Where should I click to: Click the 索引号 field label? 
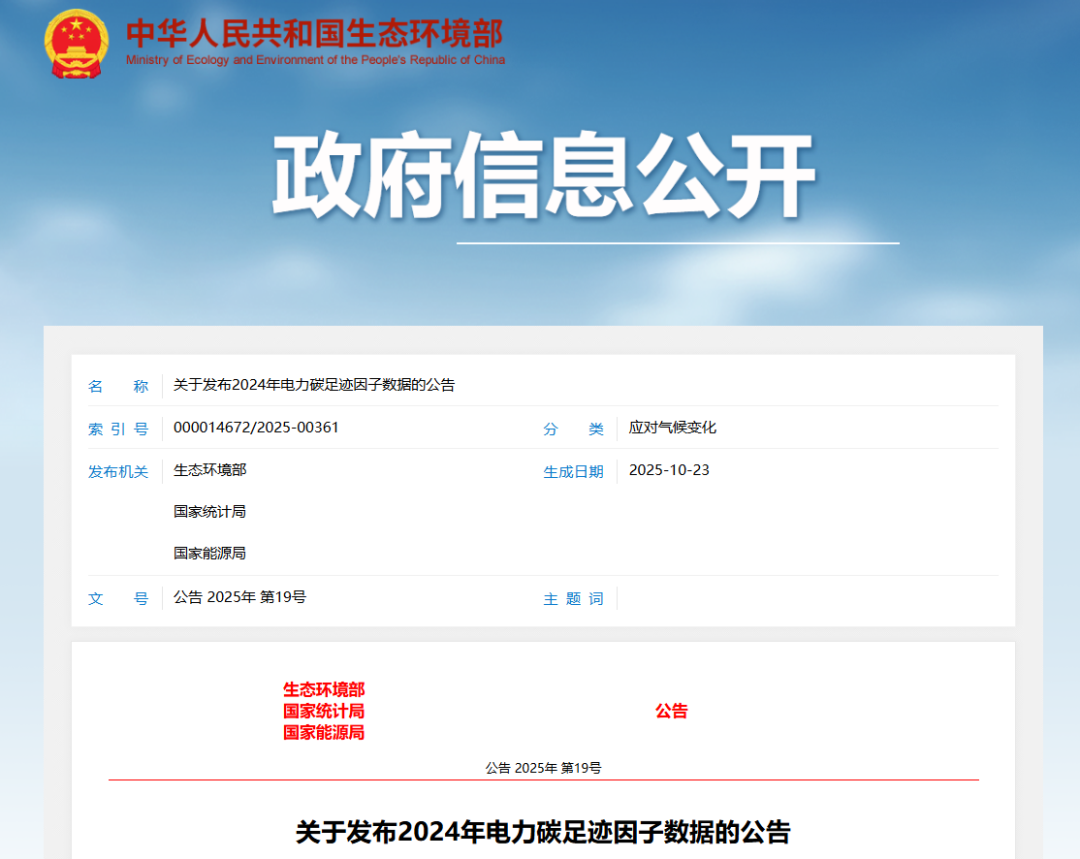118,429
